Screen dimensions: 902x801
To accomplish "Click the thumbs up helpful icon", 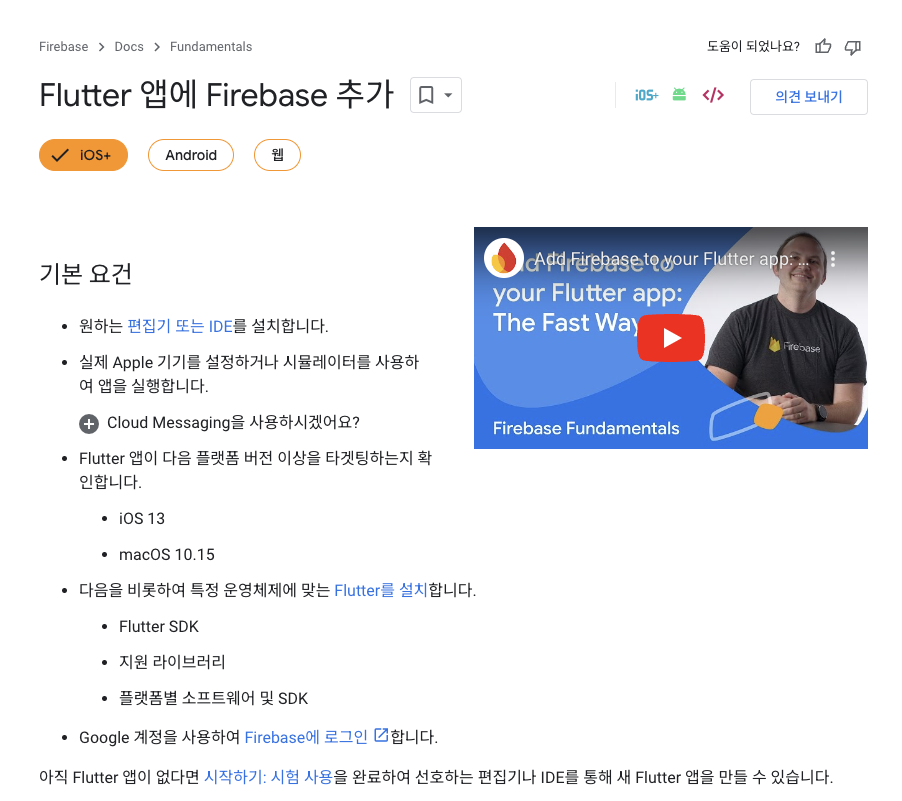I will click(x=823, y=47).
